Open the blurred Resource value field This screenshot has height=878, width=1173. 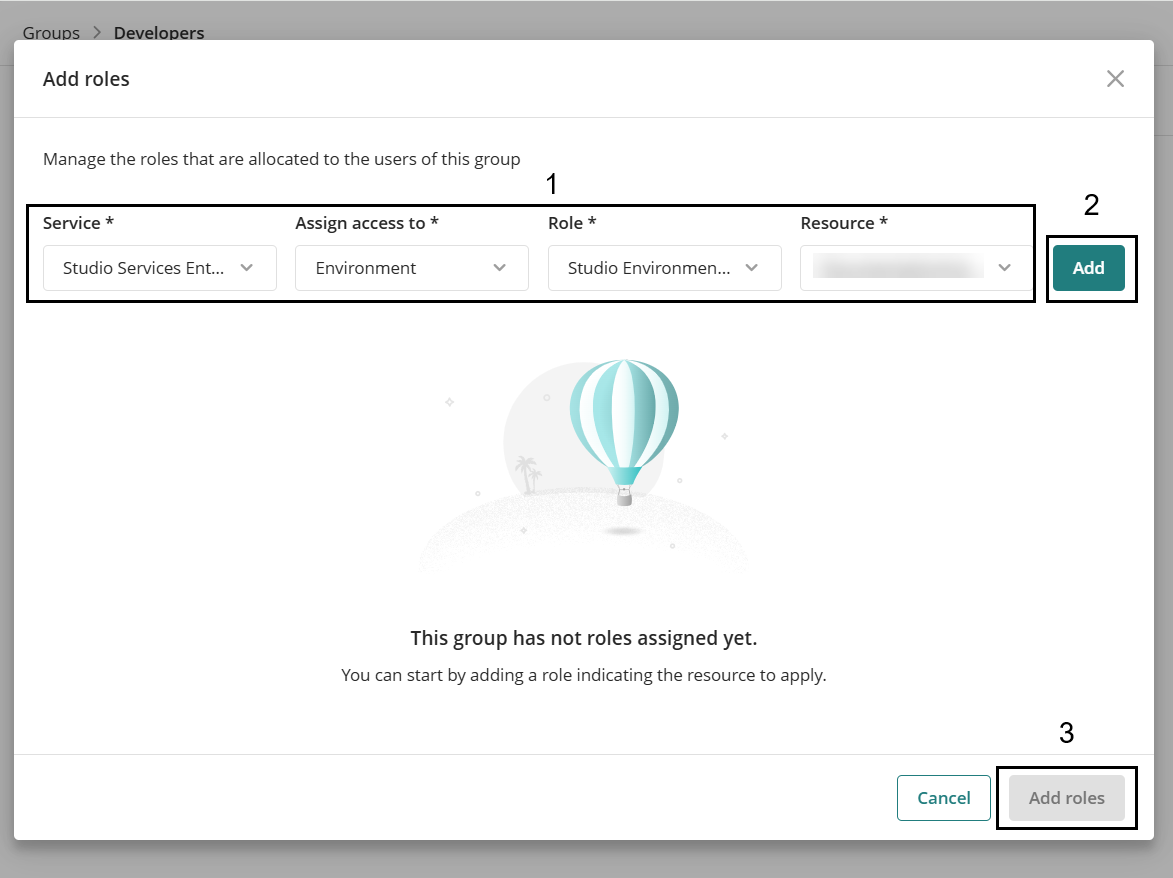897,268
